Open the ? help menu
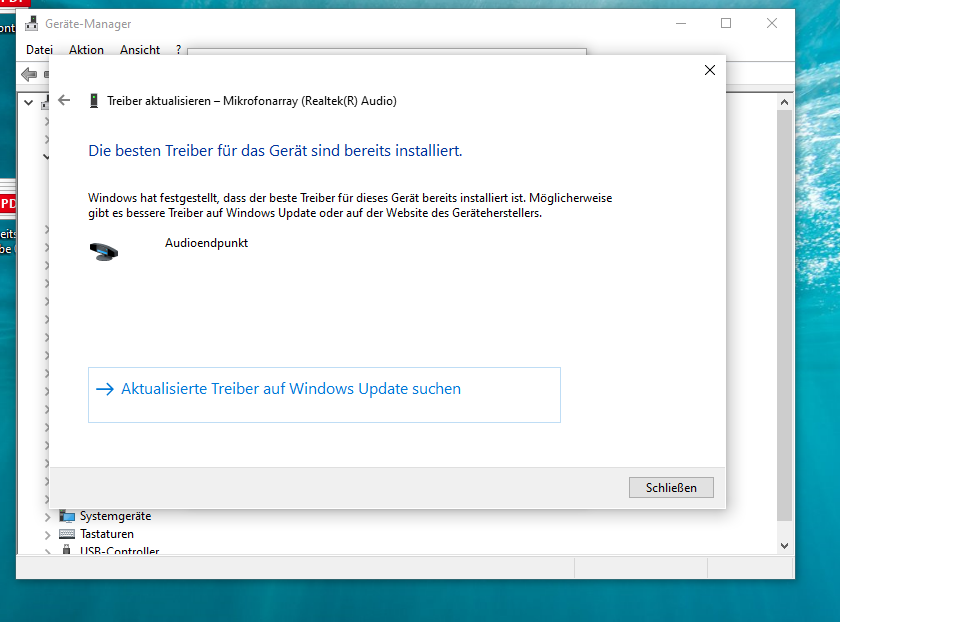Screen dimensions: 960x622 178,50
